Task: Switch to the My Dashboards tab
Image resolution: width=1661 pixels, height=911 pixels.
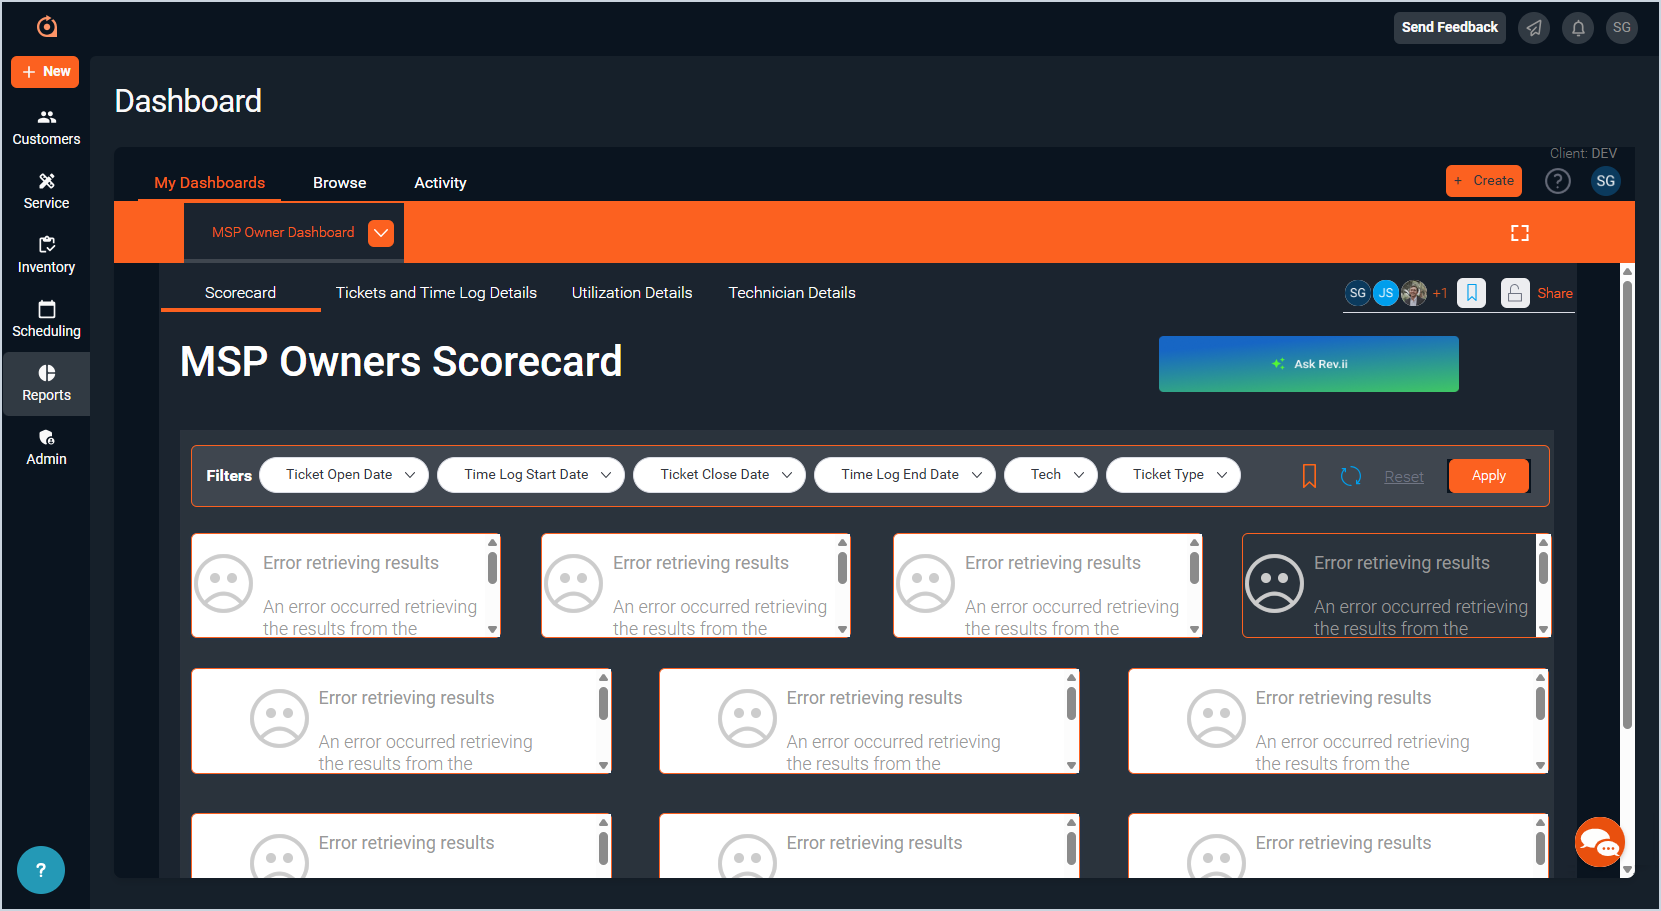Action: (x=210, y=183)
